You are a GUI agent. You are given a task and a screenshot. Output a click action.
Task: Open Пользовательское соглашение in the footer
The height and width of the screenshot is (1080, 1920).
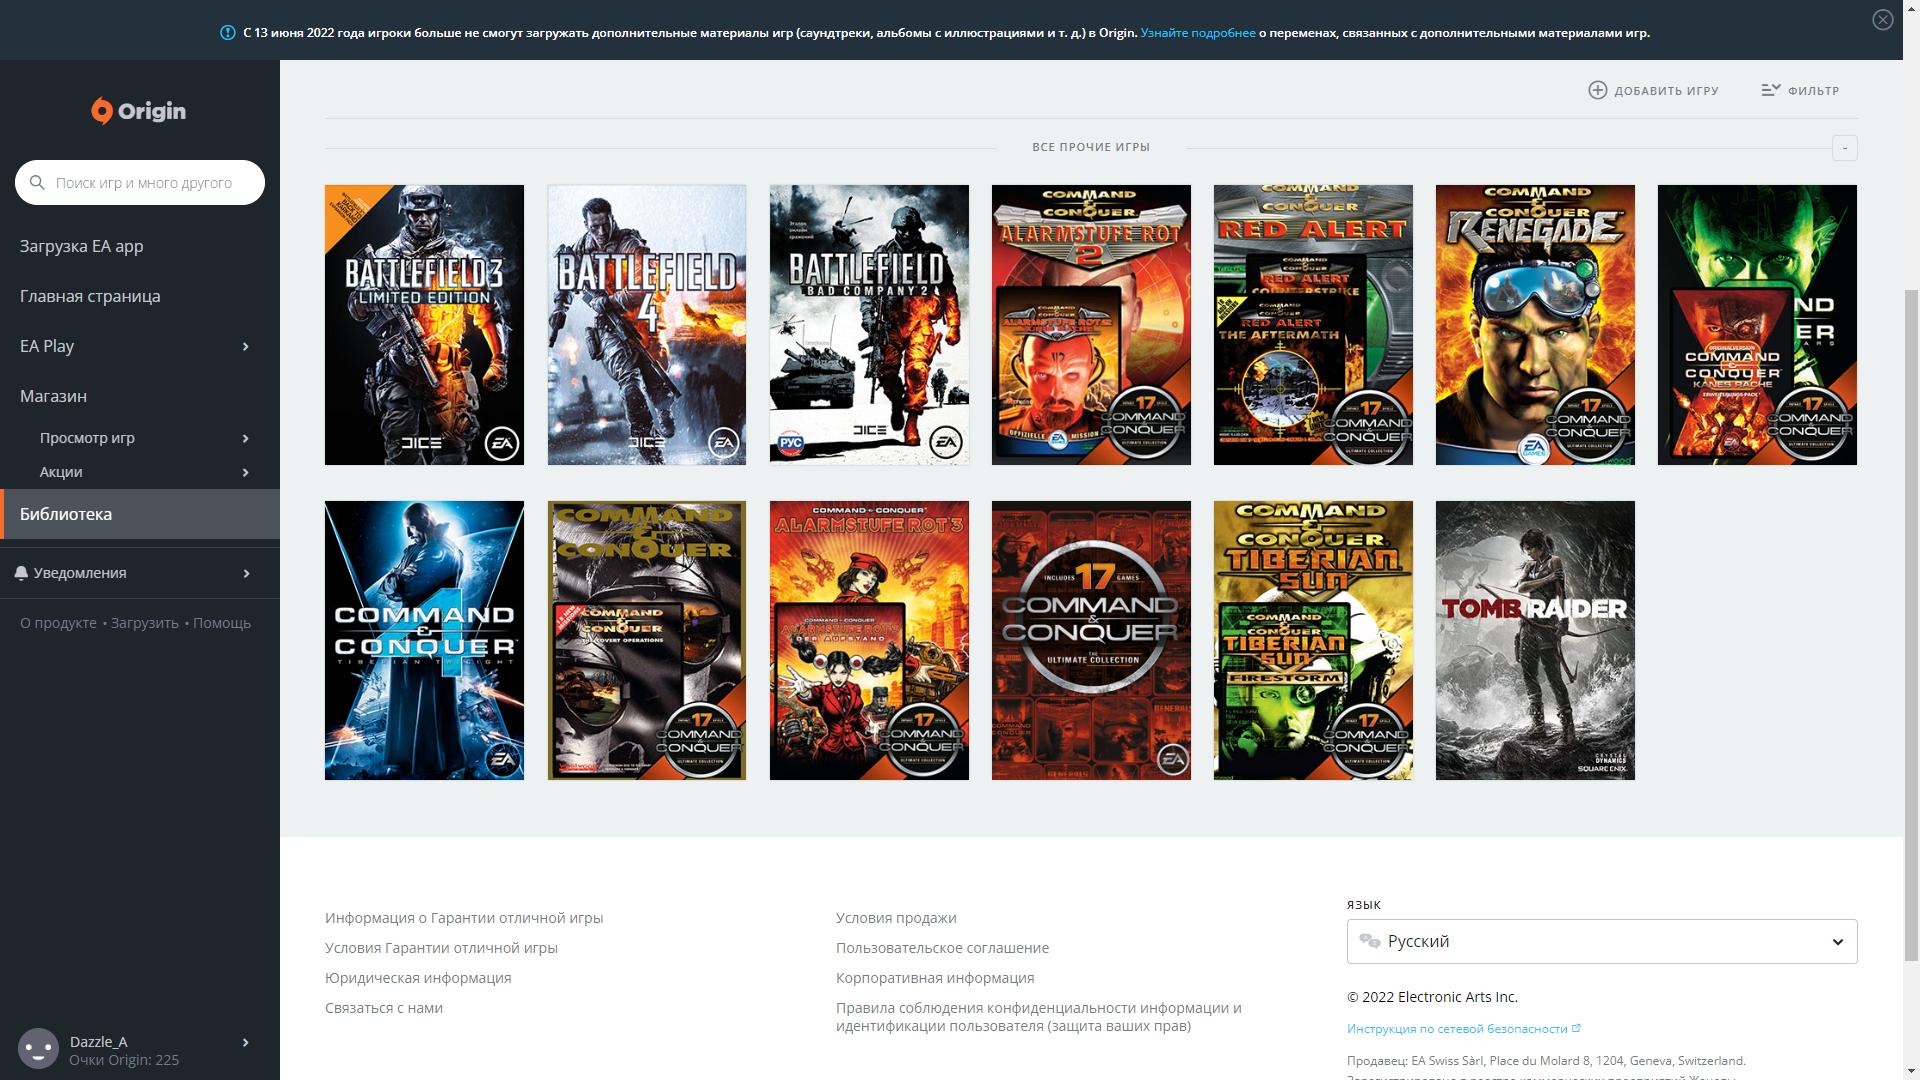941,947
